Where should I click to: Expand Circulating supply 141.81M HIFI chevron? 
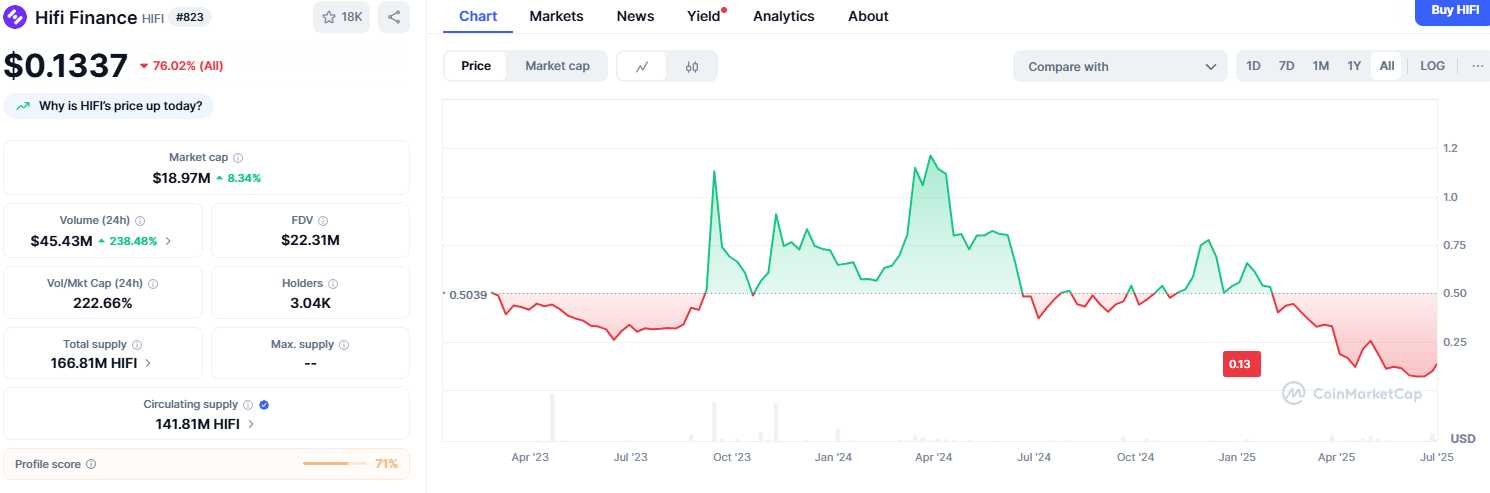pyautogui.click(x=250, y=424)
